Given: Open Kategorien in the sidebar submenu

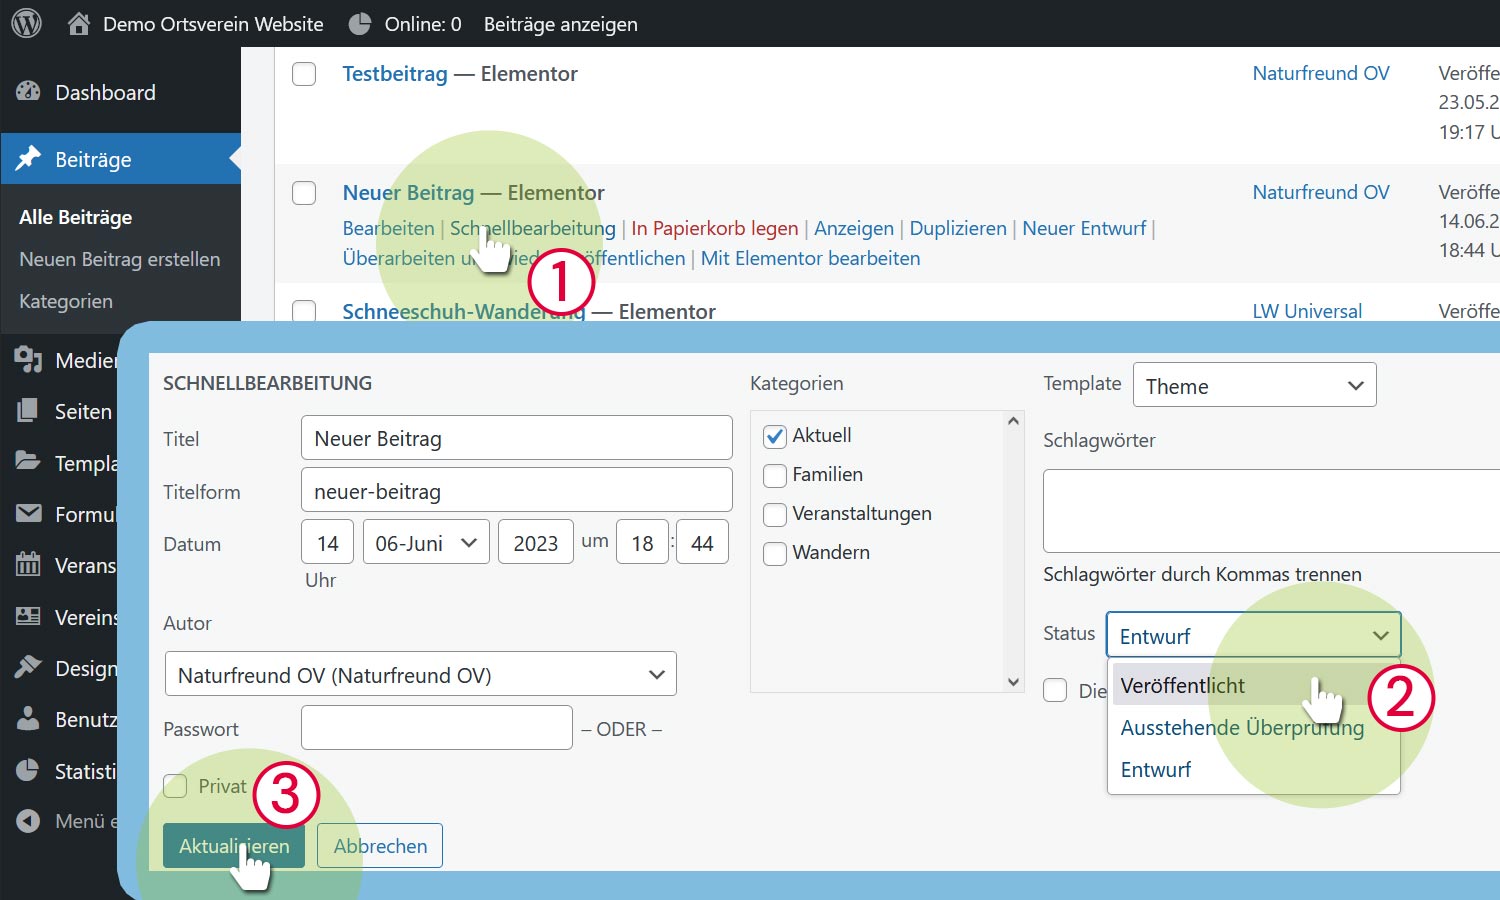Looking at the screenshot, I should click(x=66, y=301).
